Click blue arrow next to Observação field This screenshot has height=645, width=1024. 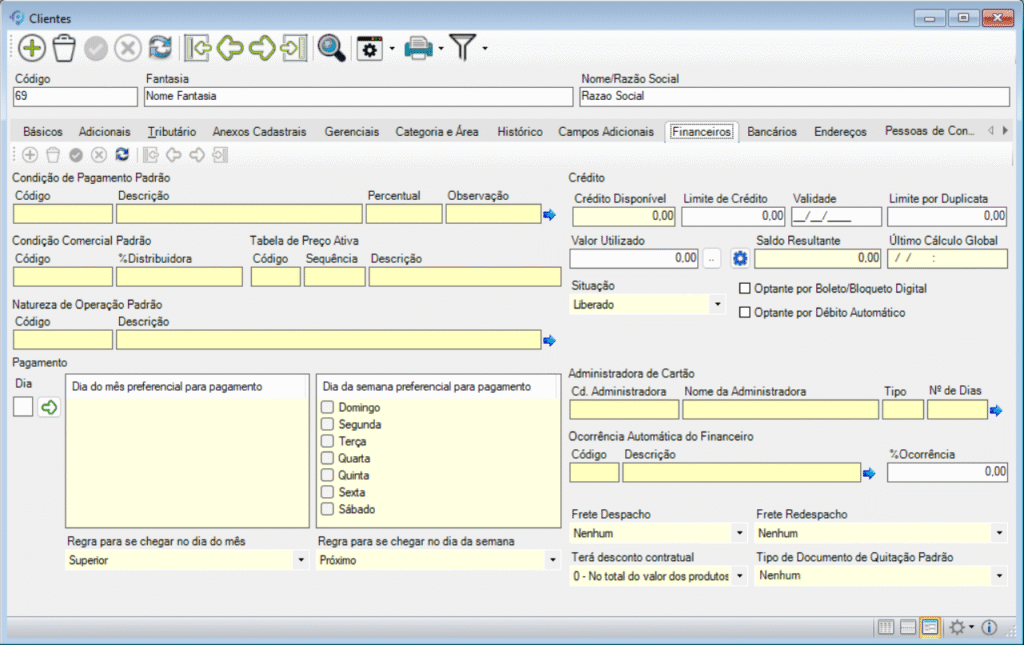(549, 215)
